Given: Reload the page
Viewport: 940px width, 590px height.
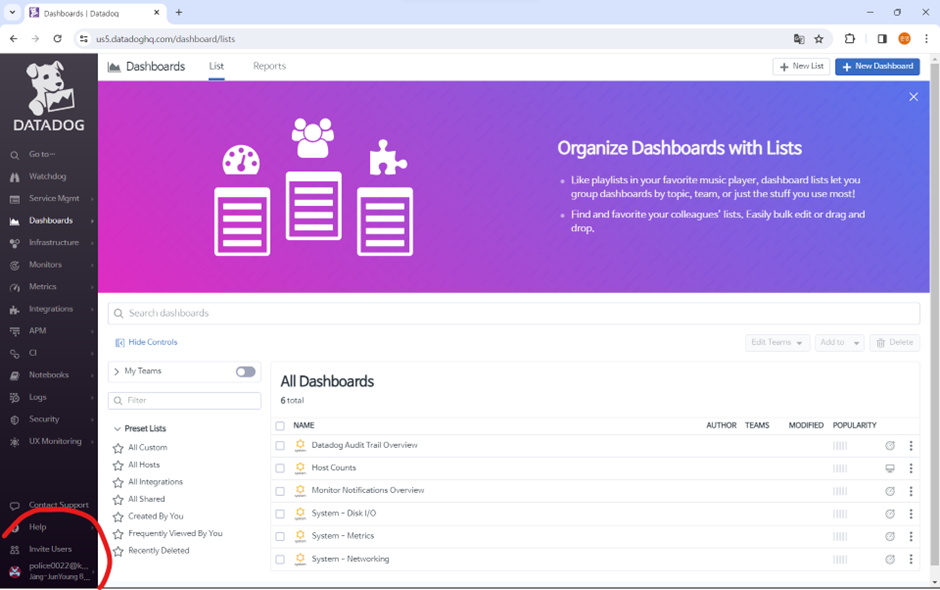Looking at the screenshot, I should click(58, 39).
